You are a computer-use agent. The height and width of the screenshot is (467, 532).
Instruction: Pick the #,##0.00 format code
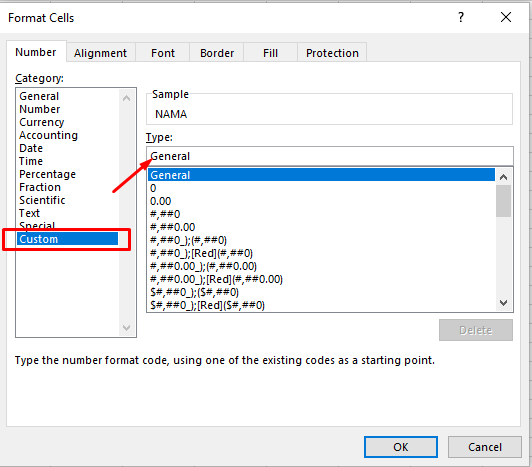coord(173,227)
